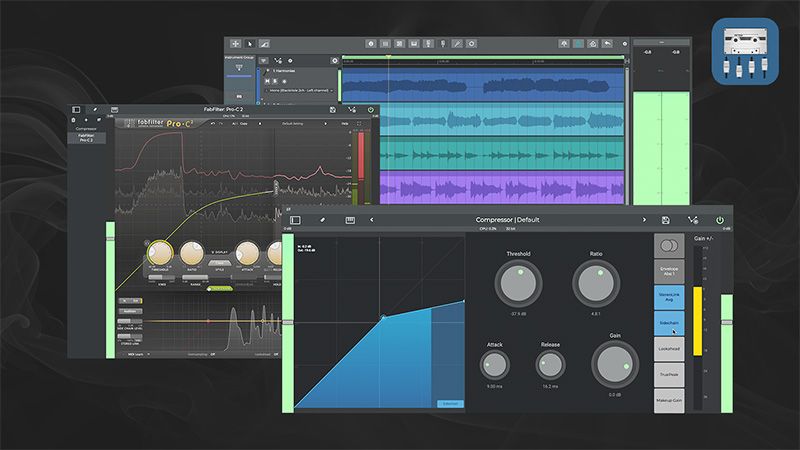Solo the Harmonies track
This screenshot has height=450, width=800.
point(276,81)
